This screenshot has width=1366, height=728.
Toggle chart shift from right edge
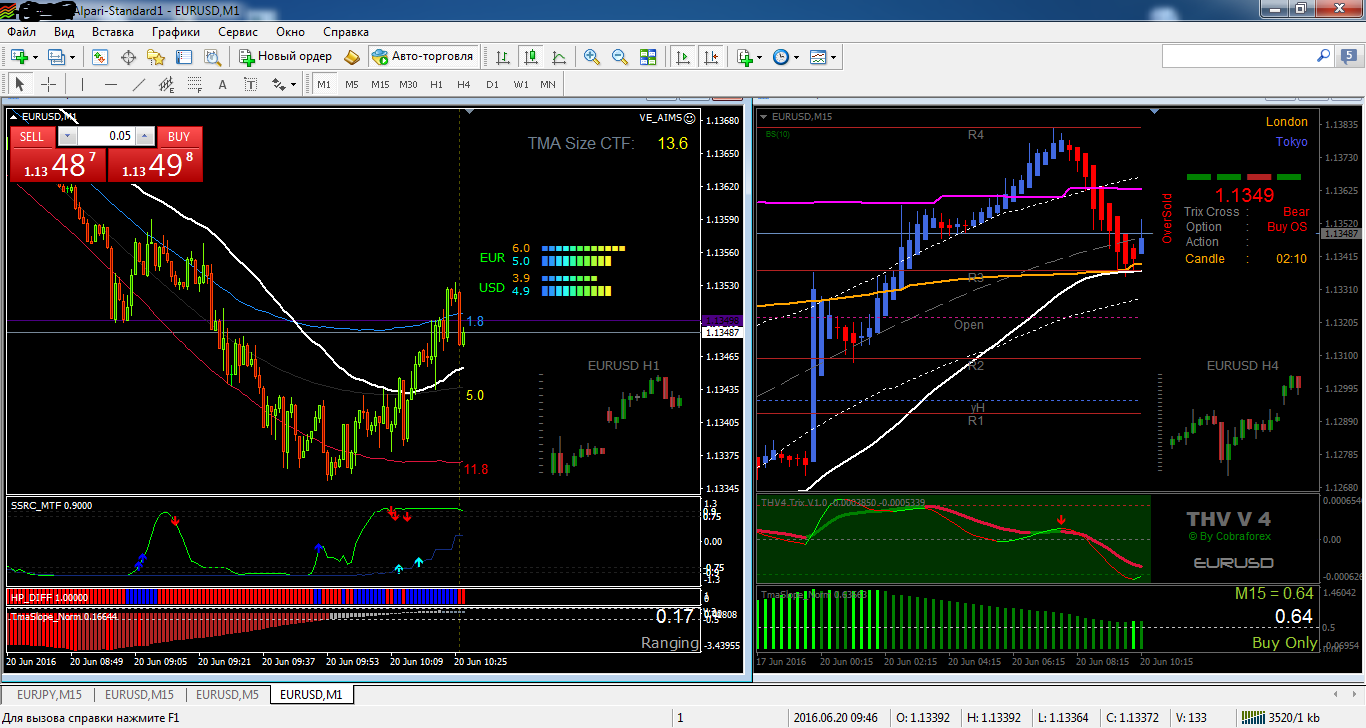[712, 57]
